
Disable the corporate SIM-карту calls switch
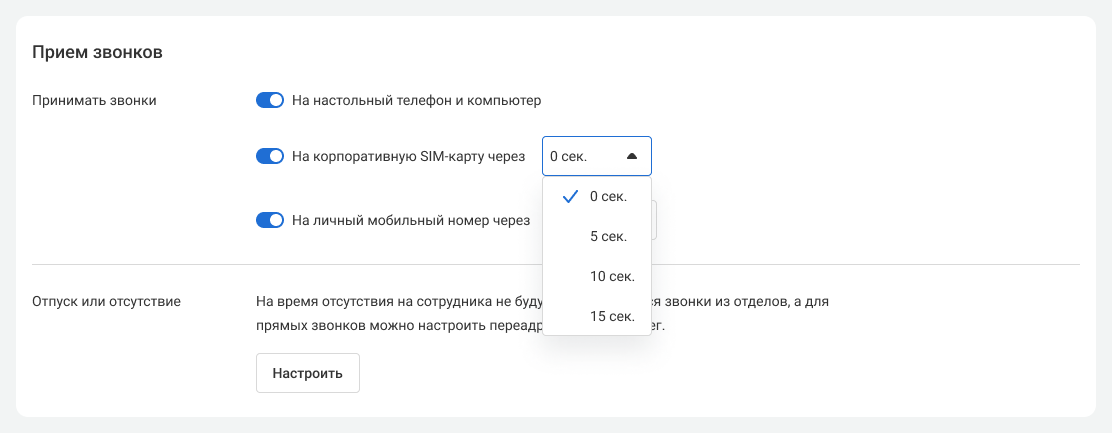coord(270,156)
